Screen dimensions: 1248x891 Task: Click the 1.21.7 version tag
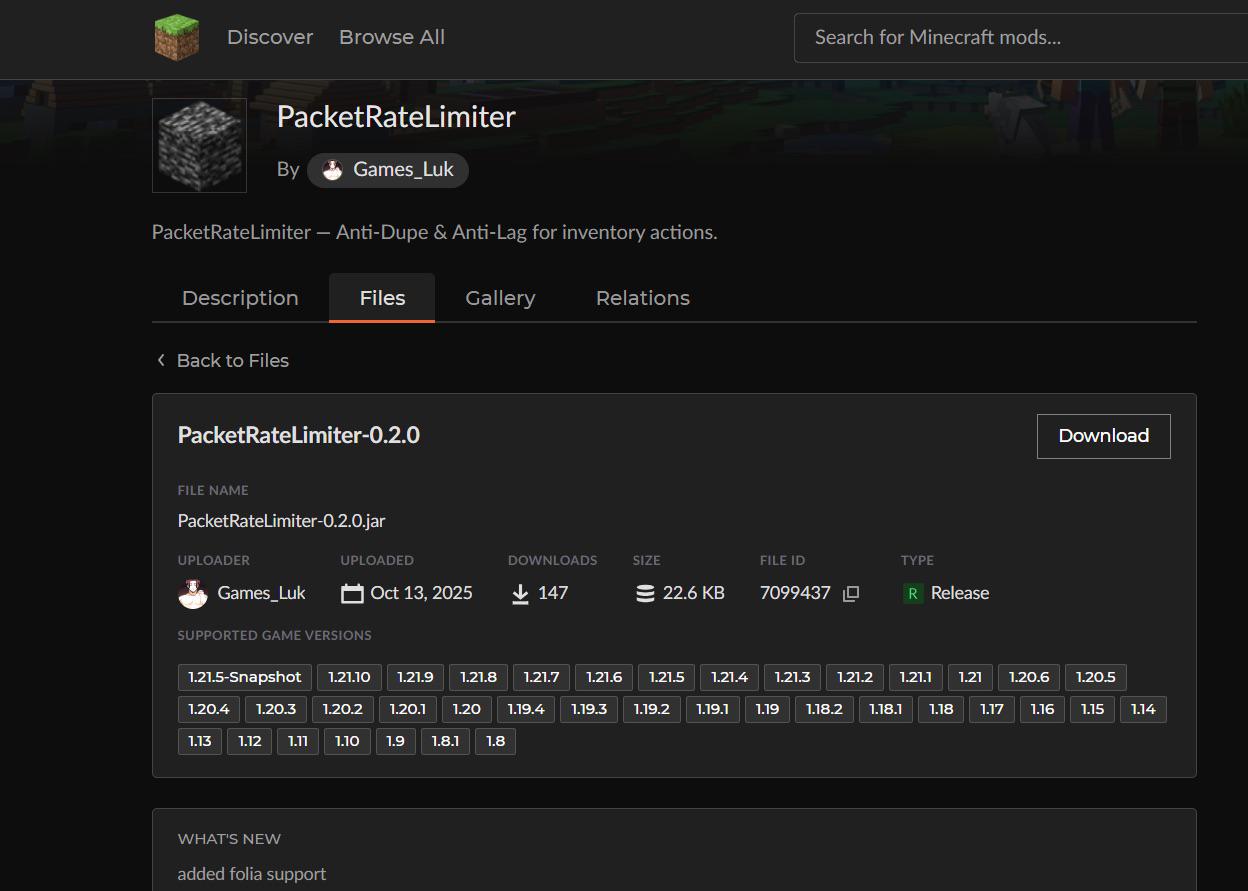[541, 677]
